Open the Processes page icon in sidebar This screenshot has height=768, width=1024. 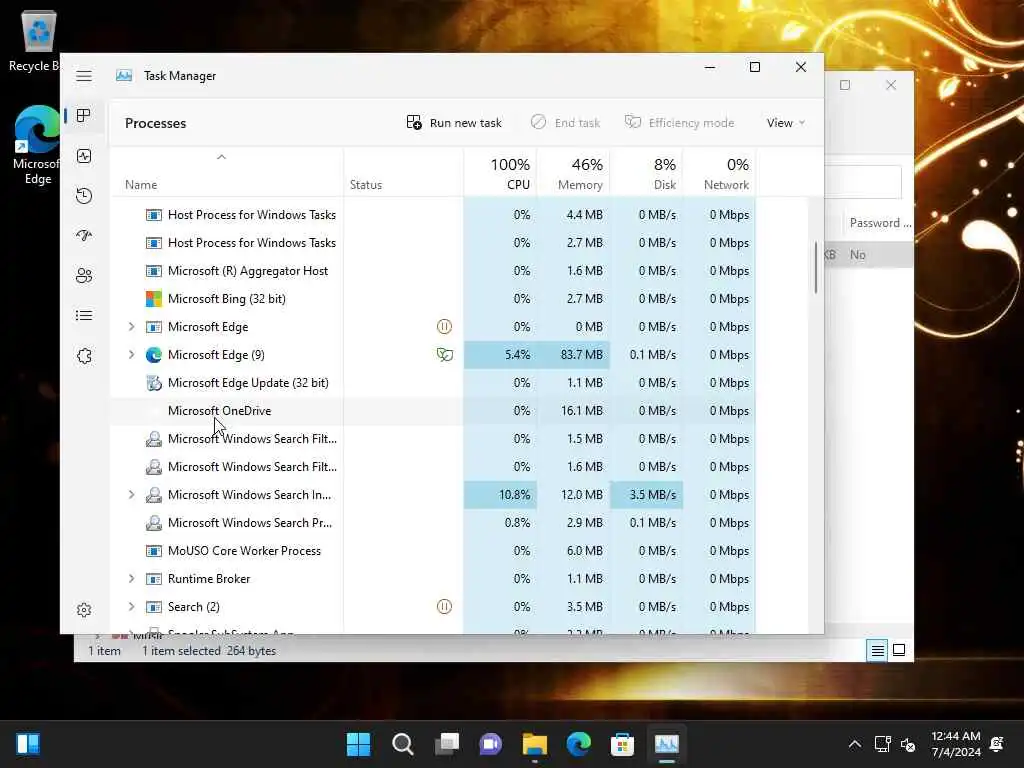tap(84, 116)
